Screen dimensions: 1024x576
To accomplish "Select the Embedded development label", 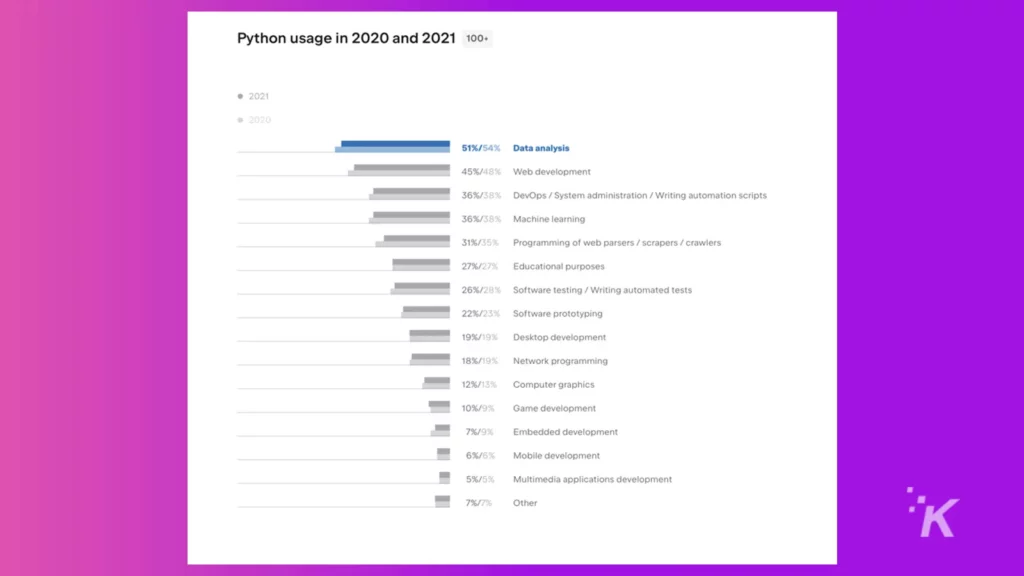I will tap(566, 432).
